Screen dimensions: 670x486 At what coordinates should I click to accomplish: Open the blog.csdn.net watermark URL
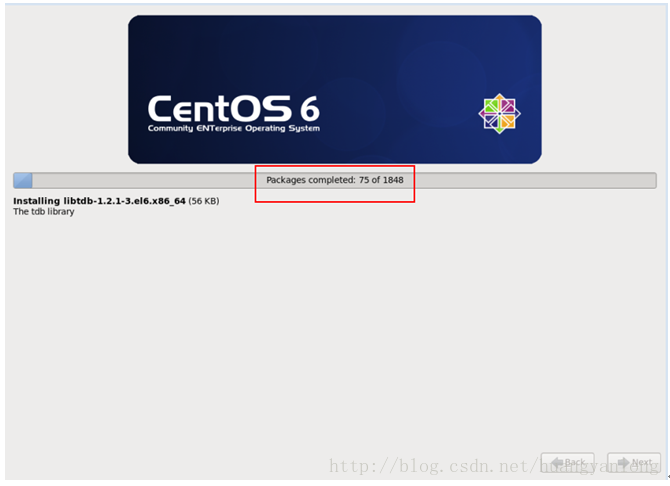pos(494,466)
